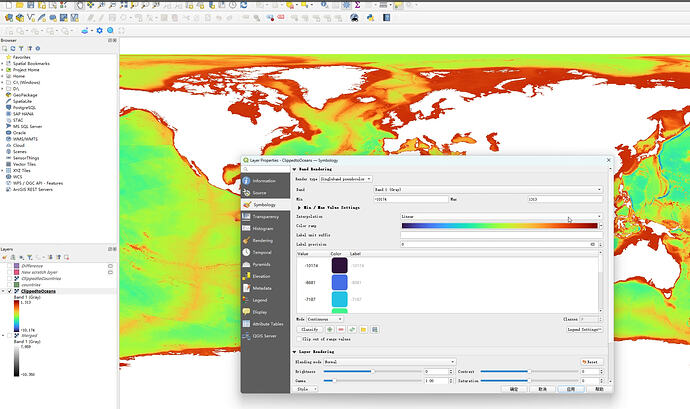Open the Attribute Tables page

266,324
